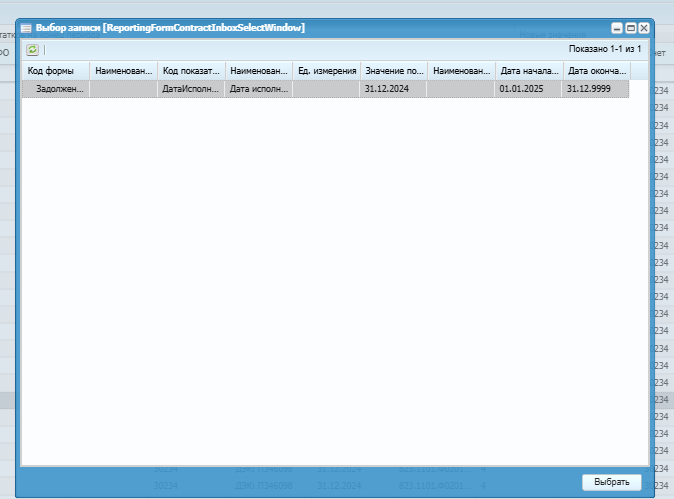Minimize the Выбор записи window
This screenshot has width=674, height=499.
coord(617,28)
